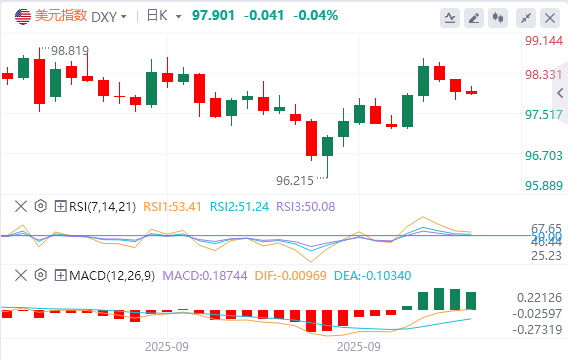Screen dimensions: 568x360
Task: Expand the MACD panel plus box
Action: [60, 276]
